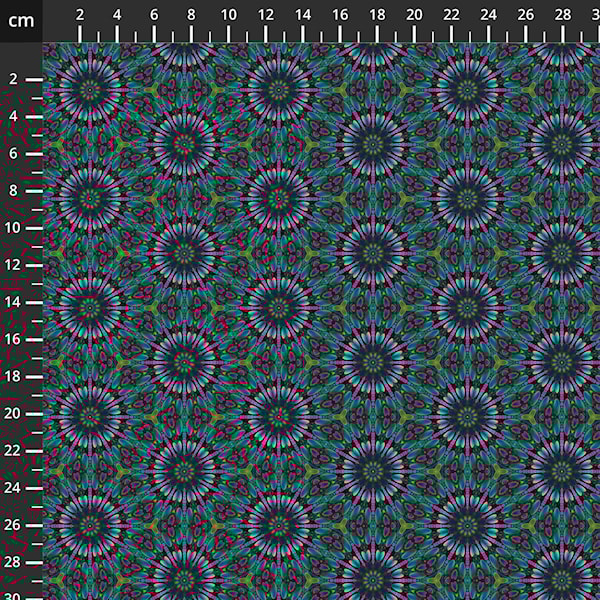
Task: Click 18 cm on the horizontal ruler
Action: tap(376, 15)
